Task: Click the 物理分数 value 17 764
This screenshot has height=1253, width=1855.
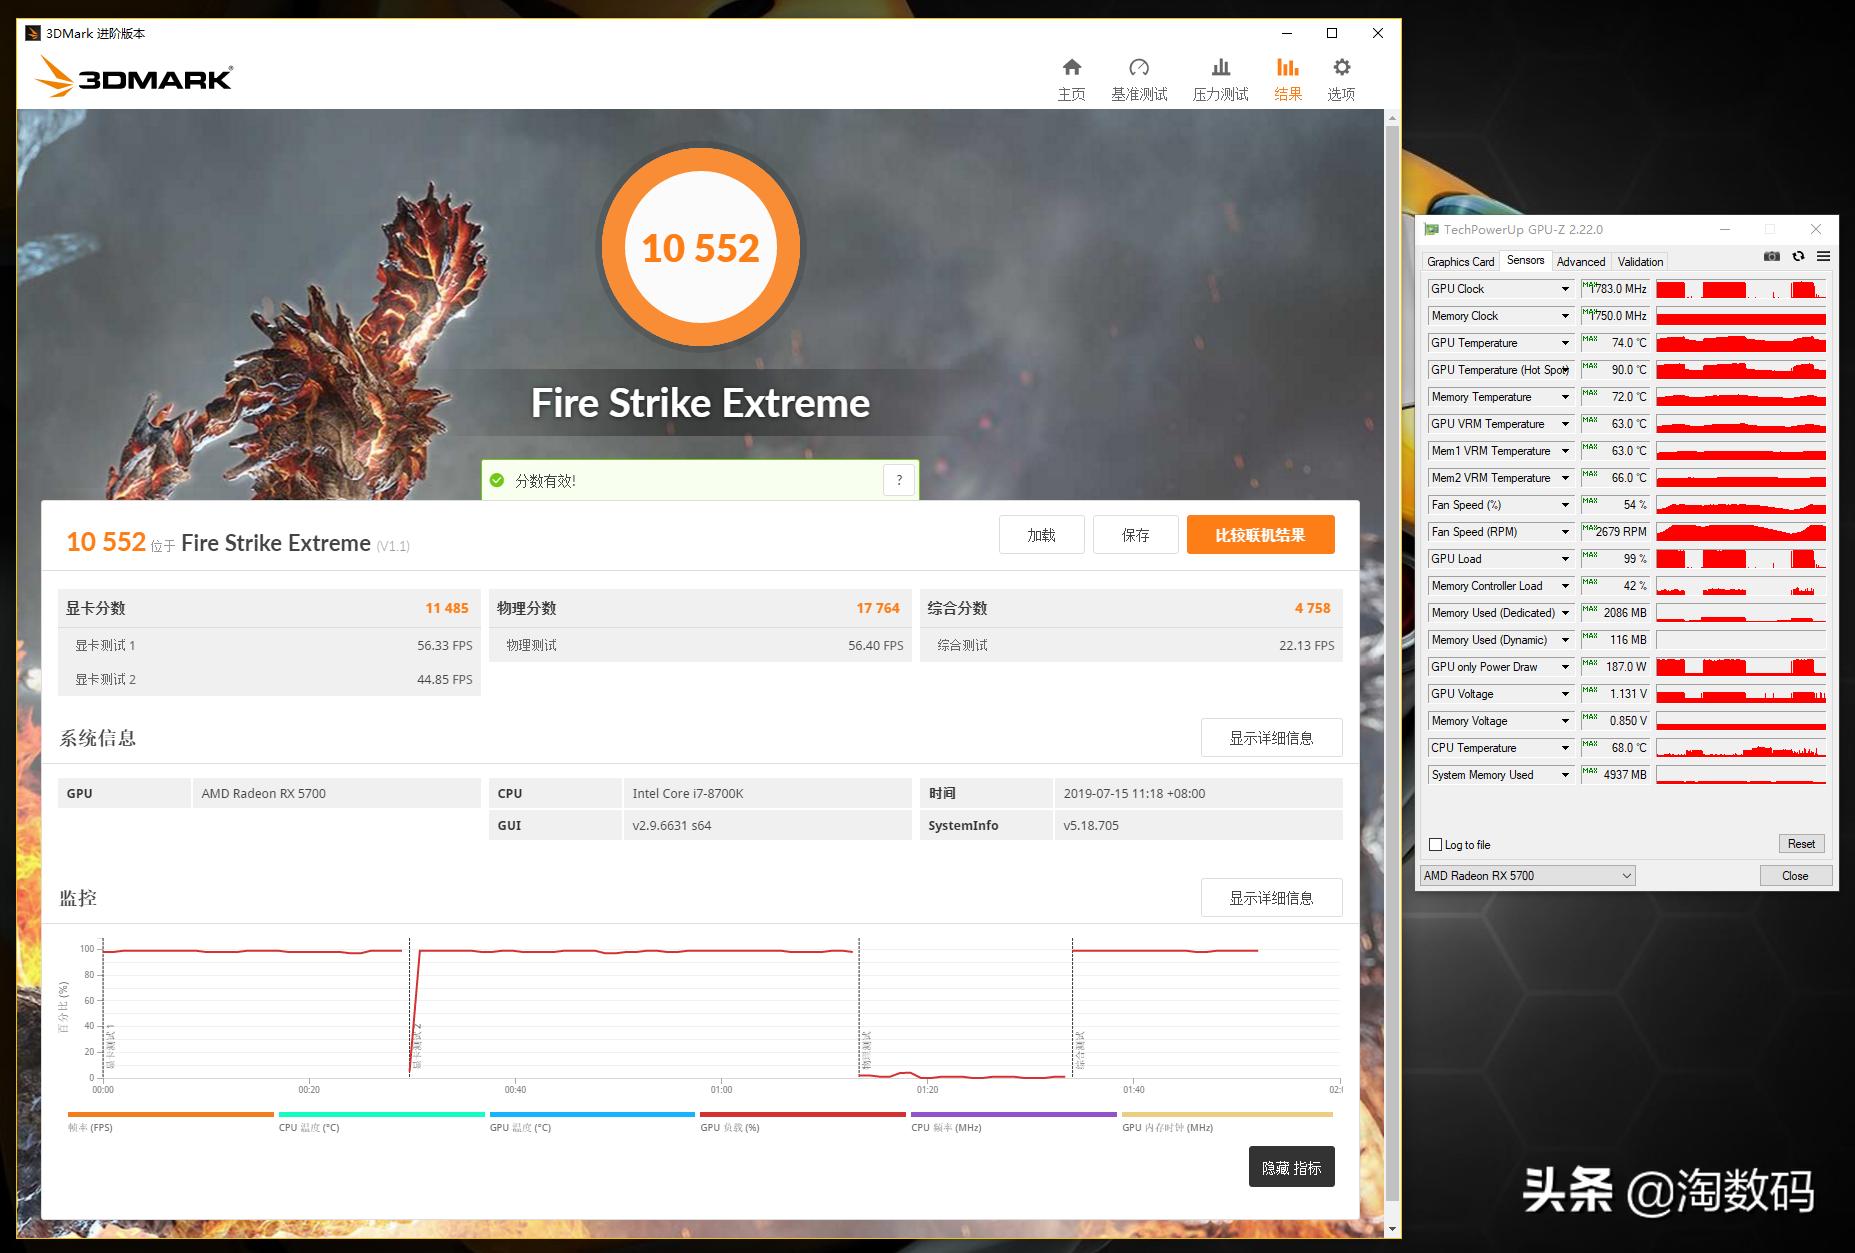Action: tap(878, 608)
